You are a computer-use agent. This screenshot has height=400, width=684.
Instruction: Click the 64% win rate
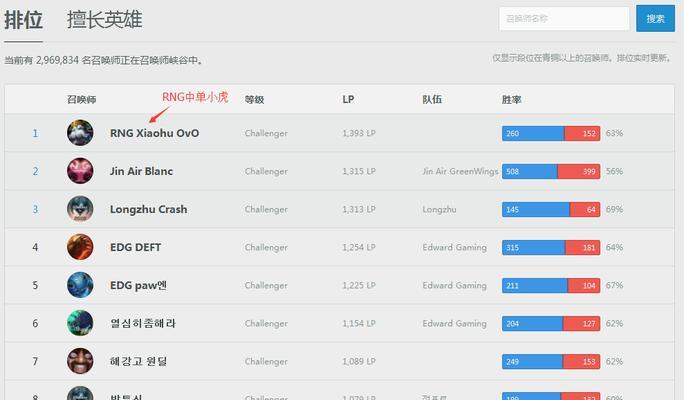(x=614, y=247)
